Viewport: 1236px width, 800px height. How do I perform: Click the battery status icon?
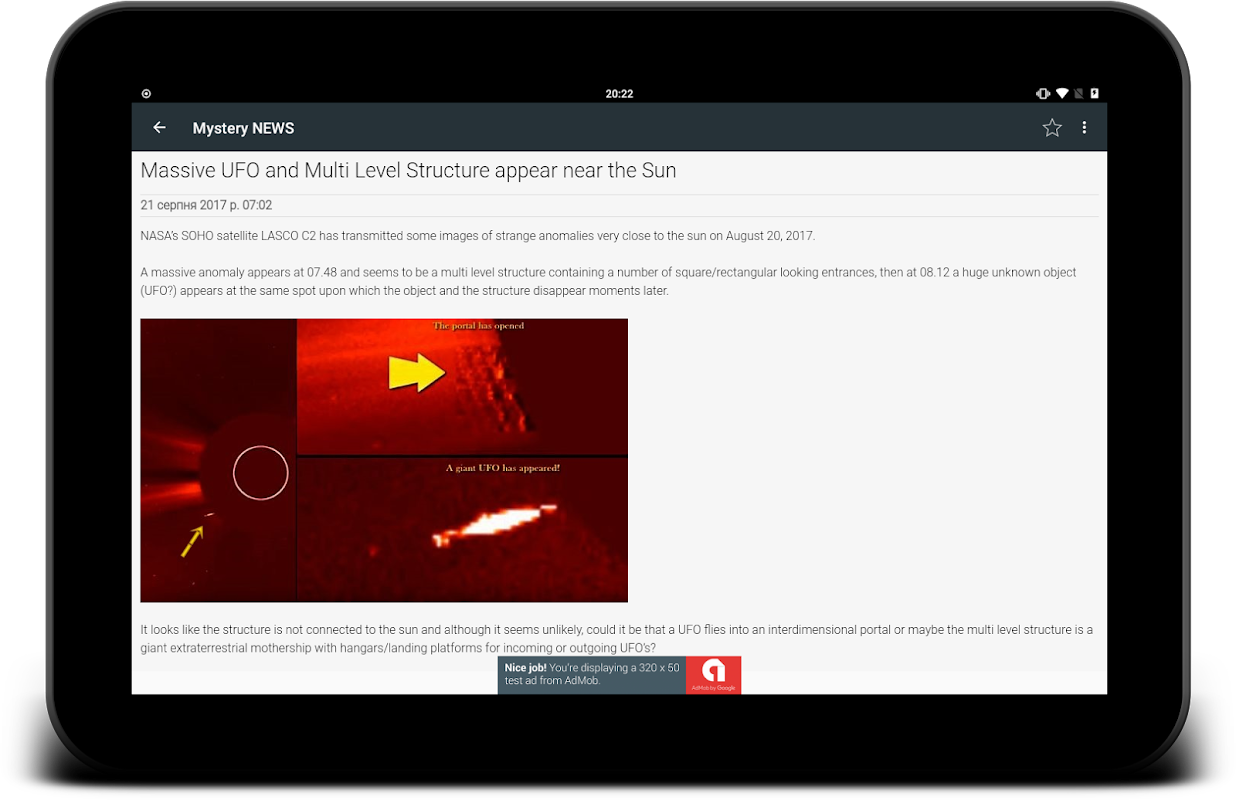(1094, 94)
